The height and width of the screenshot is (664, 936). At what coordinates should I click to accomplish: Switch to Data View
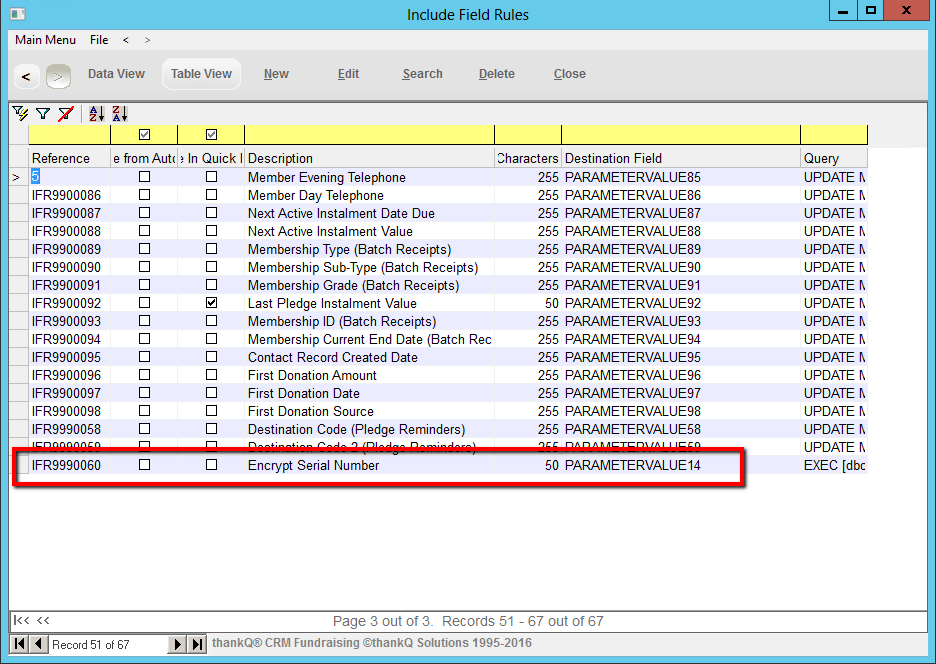point(116,74)
